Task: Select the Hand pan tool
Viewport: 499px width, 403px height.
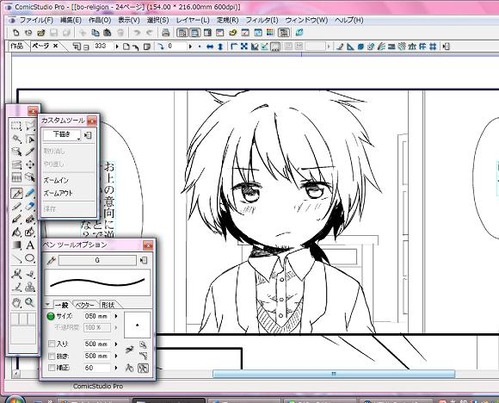Action: pyautogui.click(x=17, y=302)
